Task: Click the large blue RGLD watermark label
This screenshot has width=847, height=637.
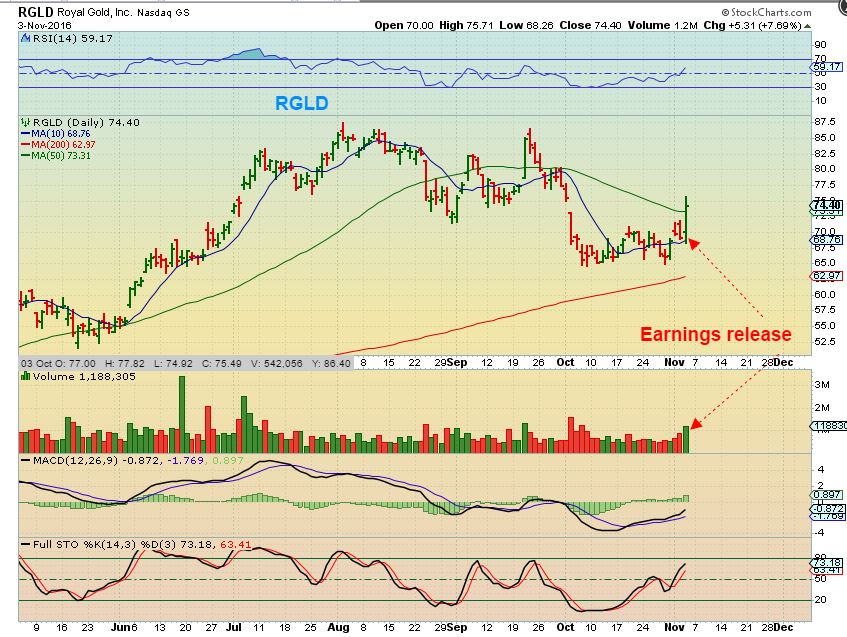Action: pyautogui.click(x=301, y=103)
